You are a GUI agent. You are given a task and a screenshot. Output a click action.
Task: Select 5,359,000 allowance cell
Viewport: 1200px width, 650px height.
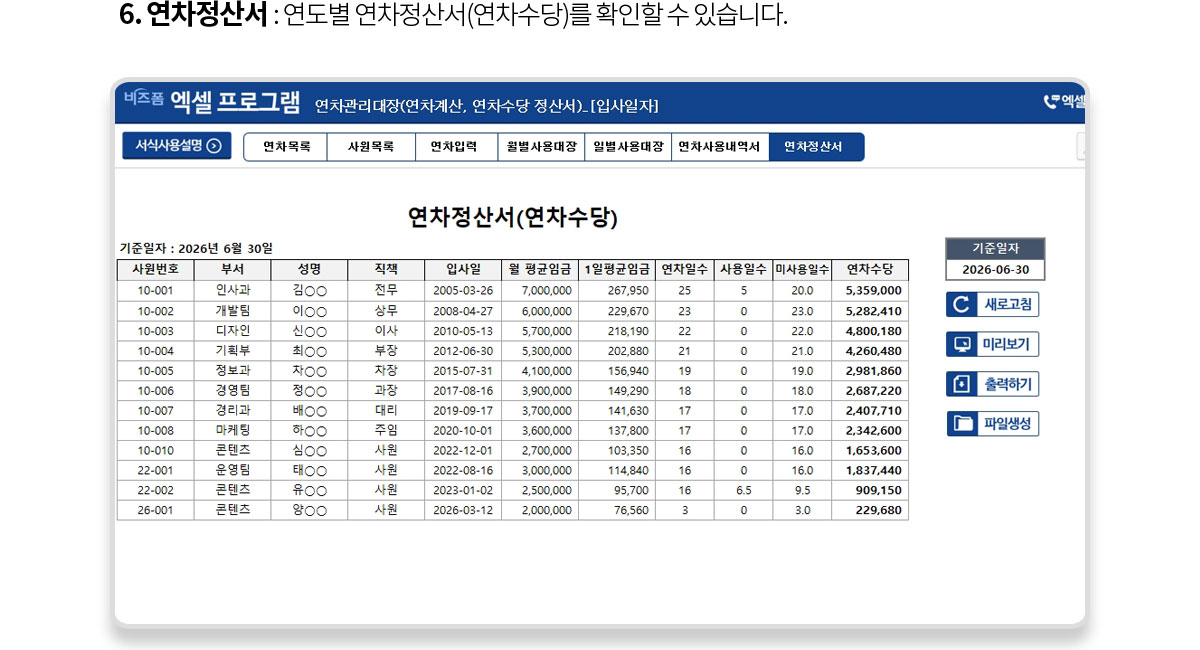pos(872,291)
